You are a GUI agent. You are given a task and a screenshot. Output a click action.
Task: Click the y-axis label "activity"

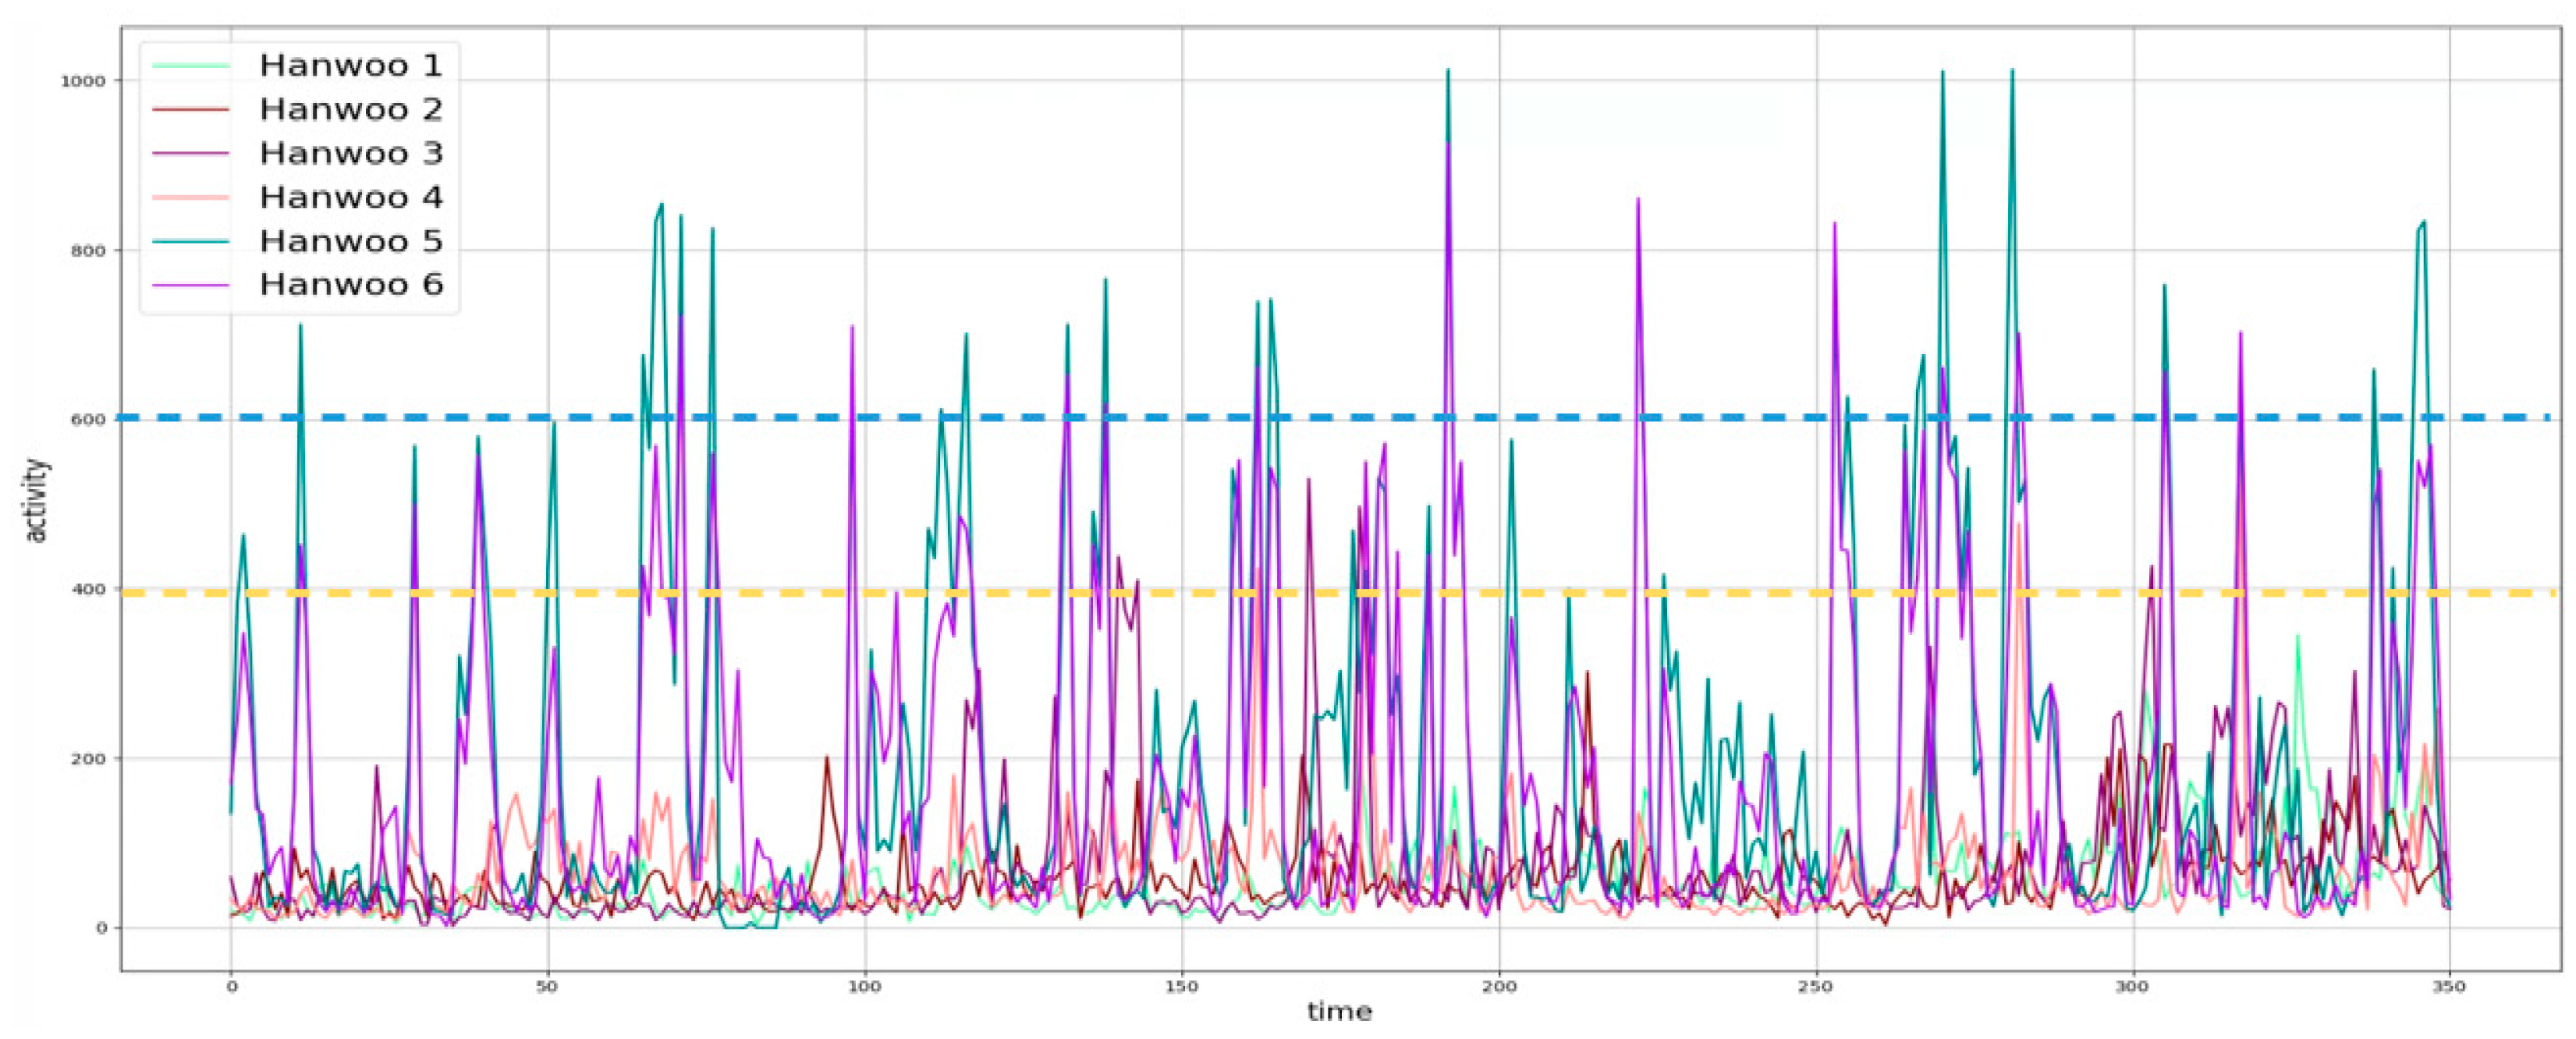click(x=37, y=500)
